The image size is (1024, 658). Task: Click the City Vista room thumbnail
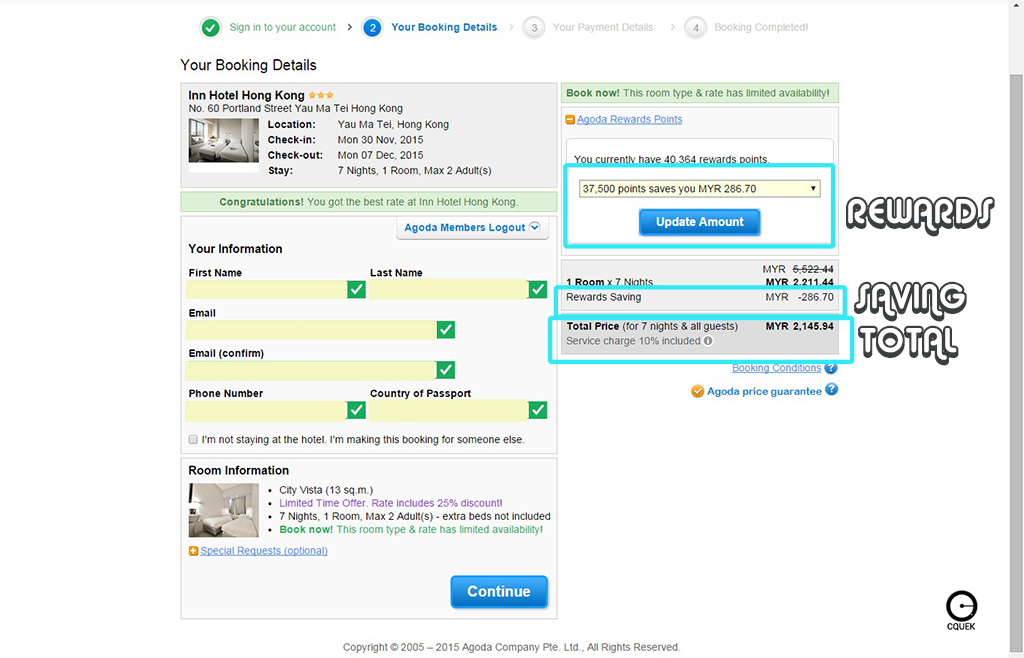223,510
